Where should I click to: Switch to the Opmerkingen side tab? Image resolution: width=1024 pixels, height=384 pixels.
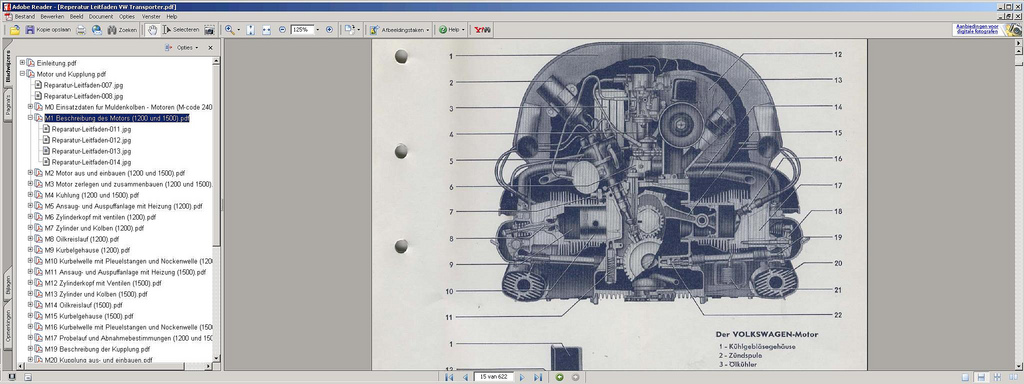8,326
